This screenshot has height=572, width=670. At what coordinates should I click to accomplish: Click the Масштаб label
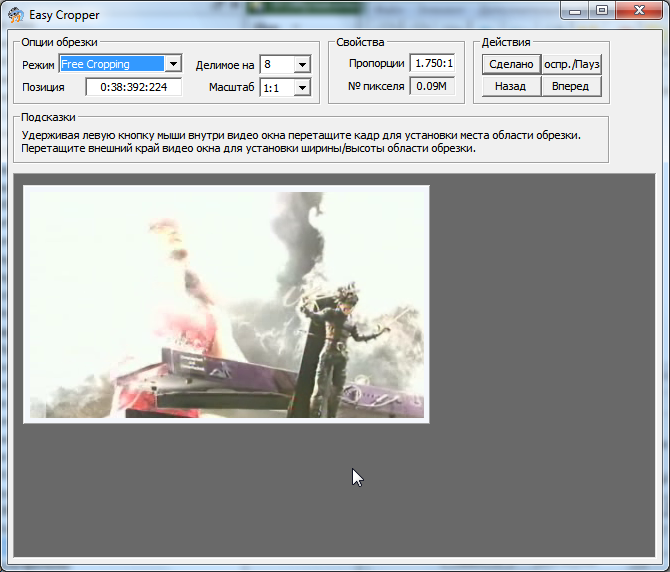(232, 87)
